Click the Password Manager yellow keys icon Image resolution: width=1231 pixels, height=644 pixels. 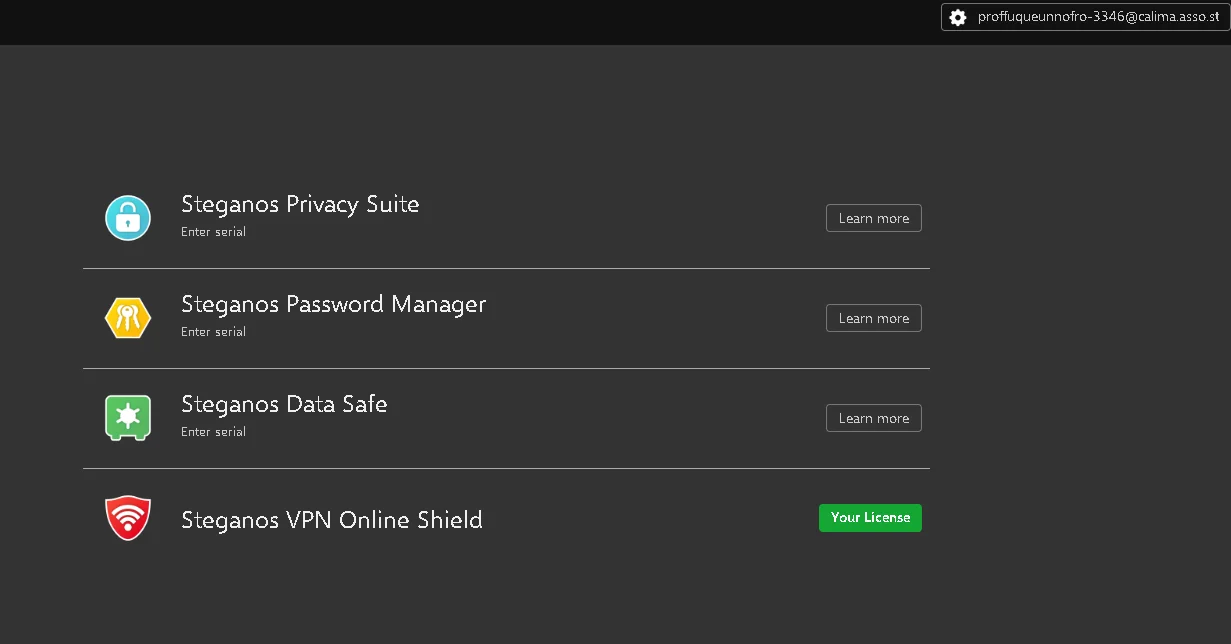[128, 318]
